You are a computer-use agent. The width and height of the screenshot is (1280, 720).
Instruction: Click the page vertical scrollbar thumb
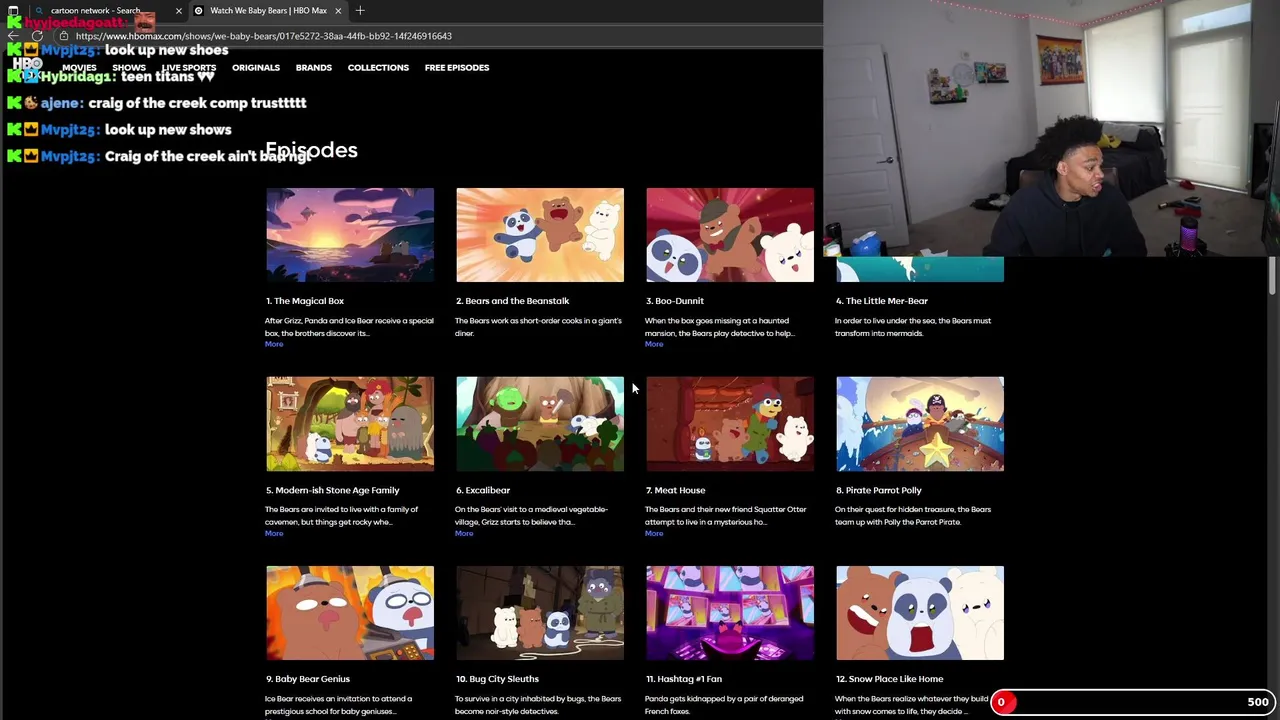pos(1273,276)
